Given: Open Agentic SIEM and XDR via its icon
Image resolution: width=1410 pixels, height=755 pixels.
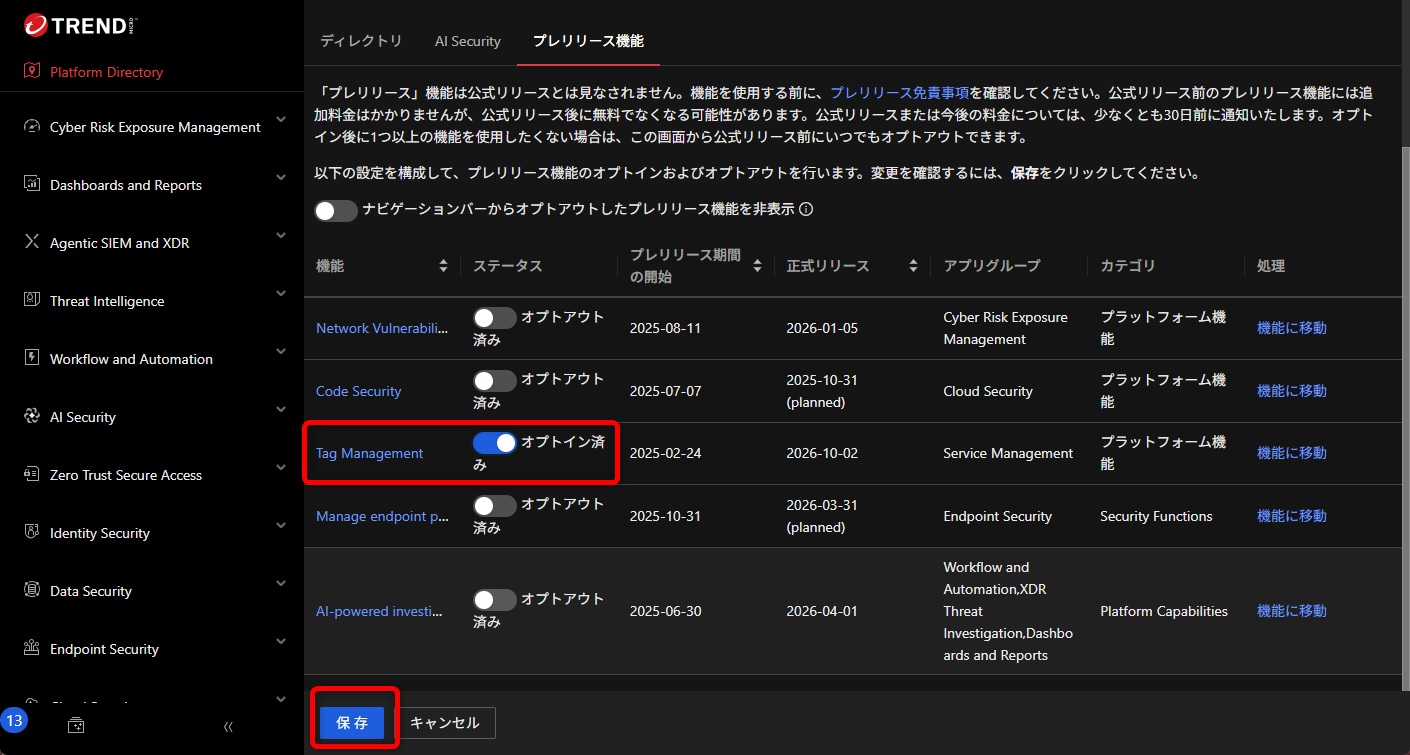Looking at the screenshot, I should pos(29,243).
